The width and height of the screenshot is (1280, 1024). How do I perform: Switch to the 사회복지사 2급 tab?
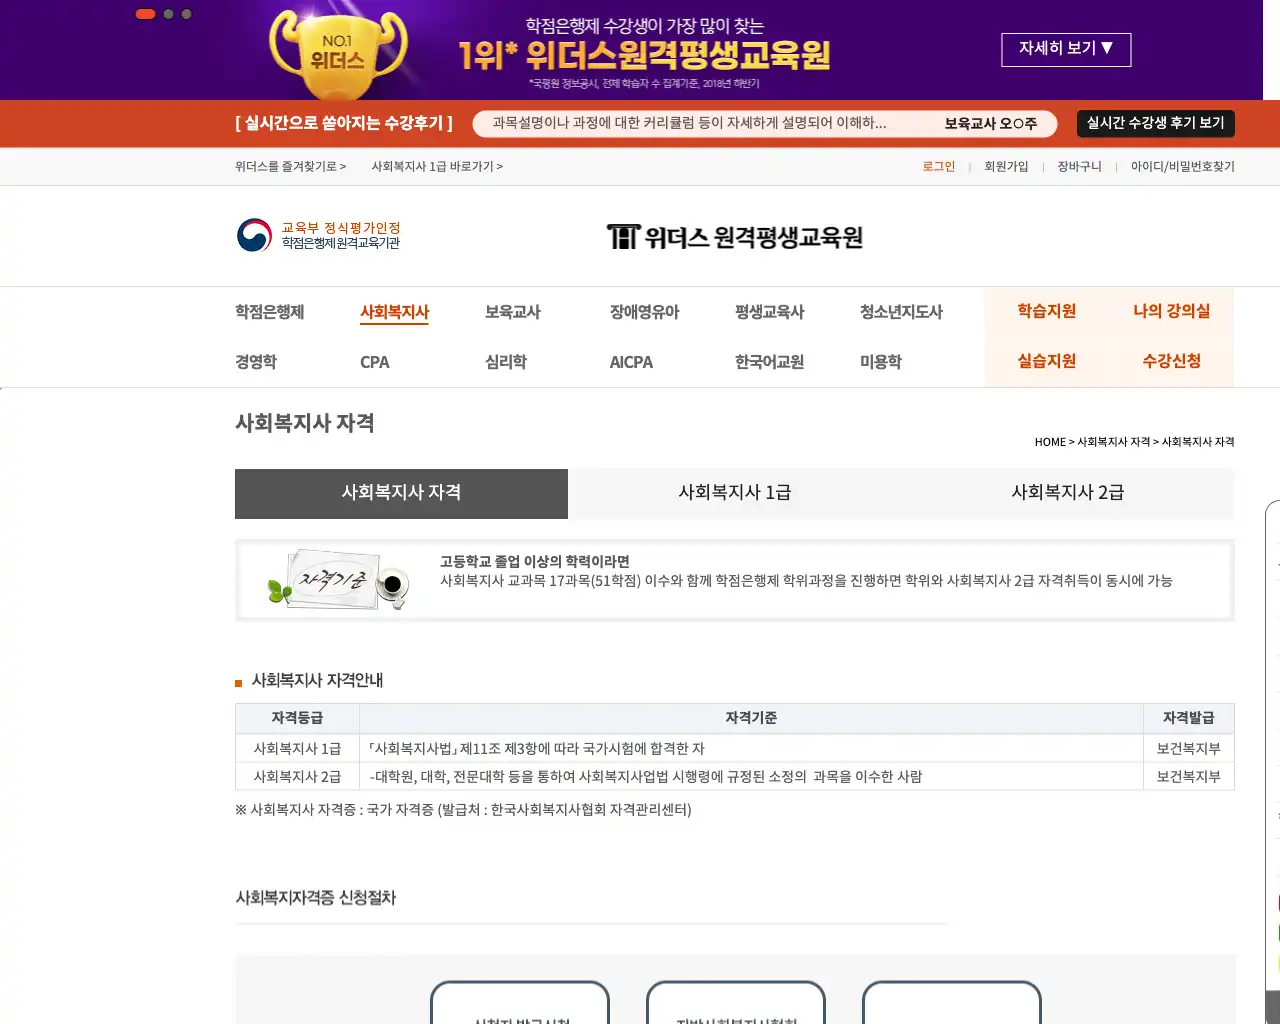coord(1068,494)
